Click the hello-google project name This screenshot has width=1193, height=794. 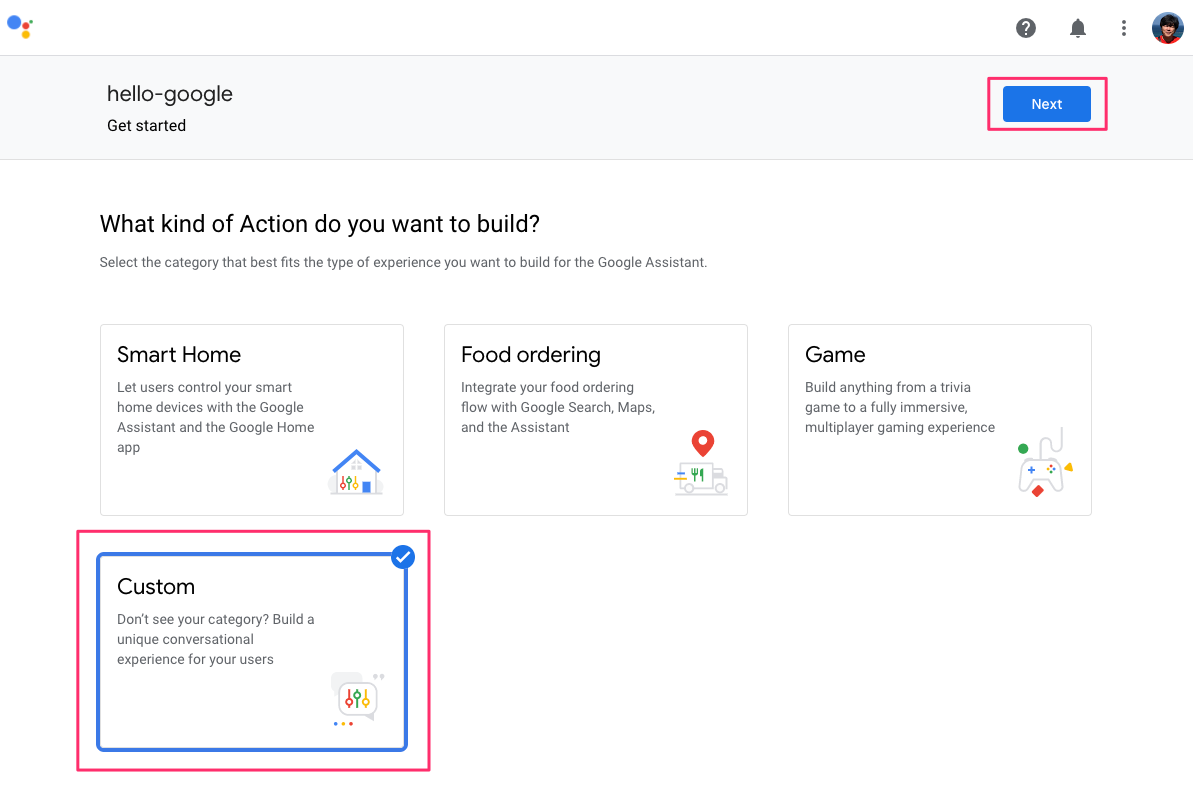coord(170,94)
